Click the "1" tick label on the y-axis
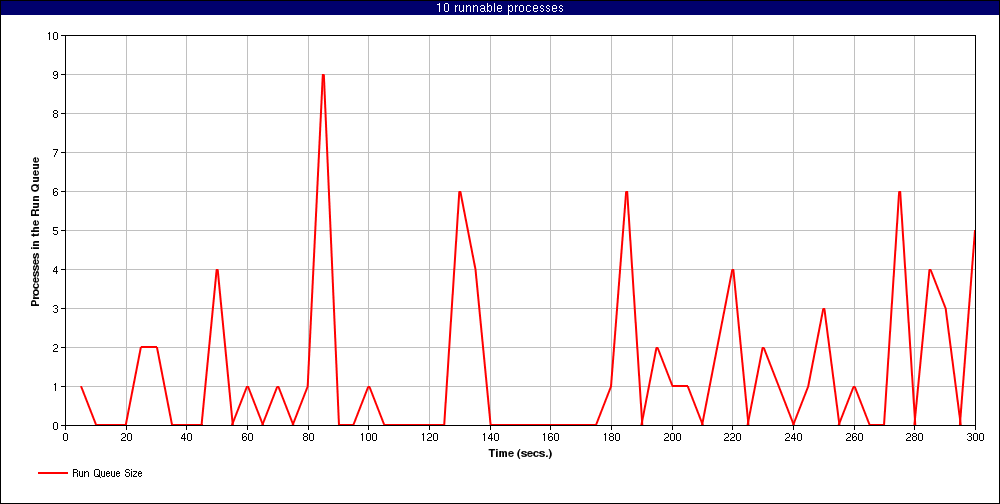 [56, 387]
